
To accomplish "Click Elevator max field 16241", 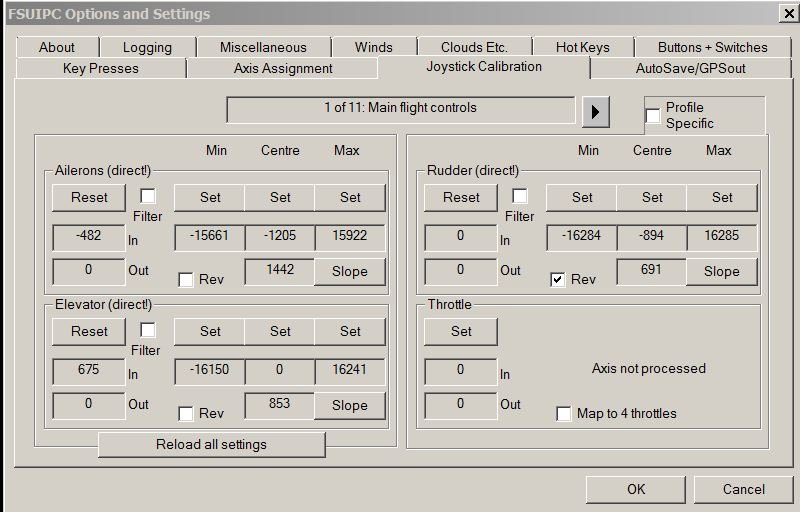I will (350, 371).
